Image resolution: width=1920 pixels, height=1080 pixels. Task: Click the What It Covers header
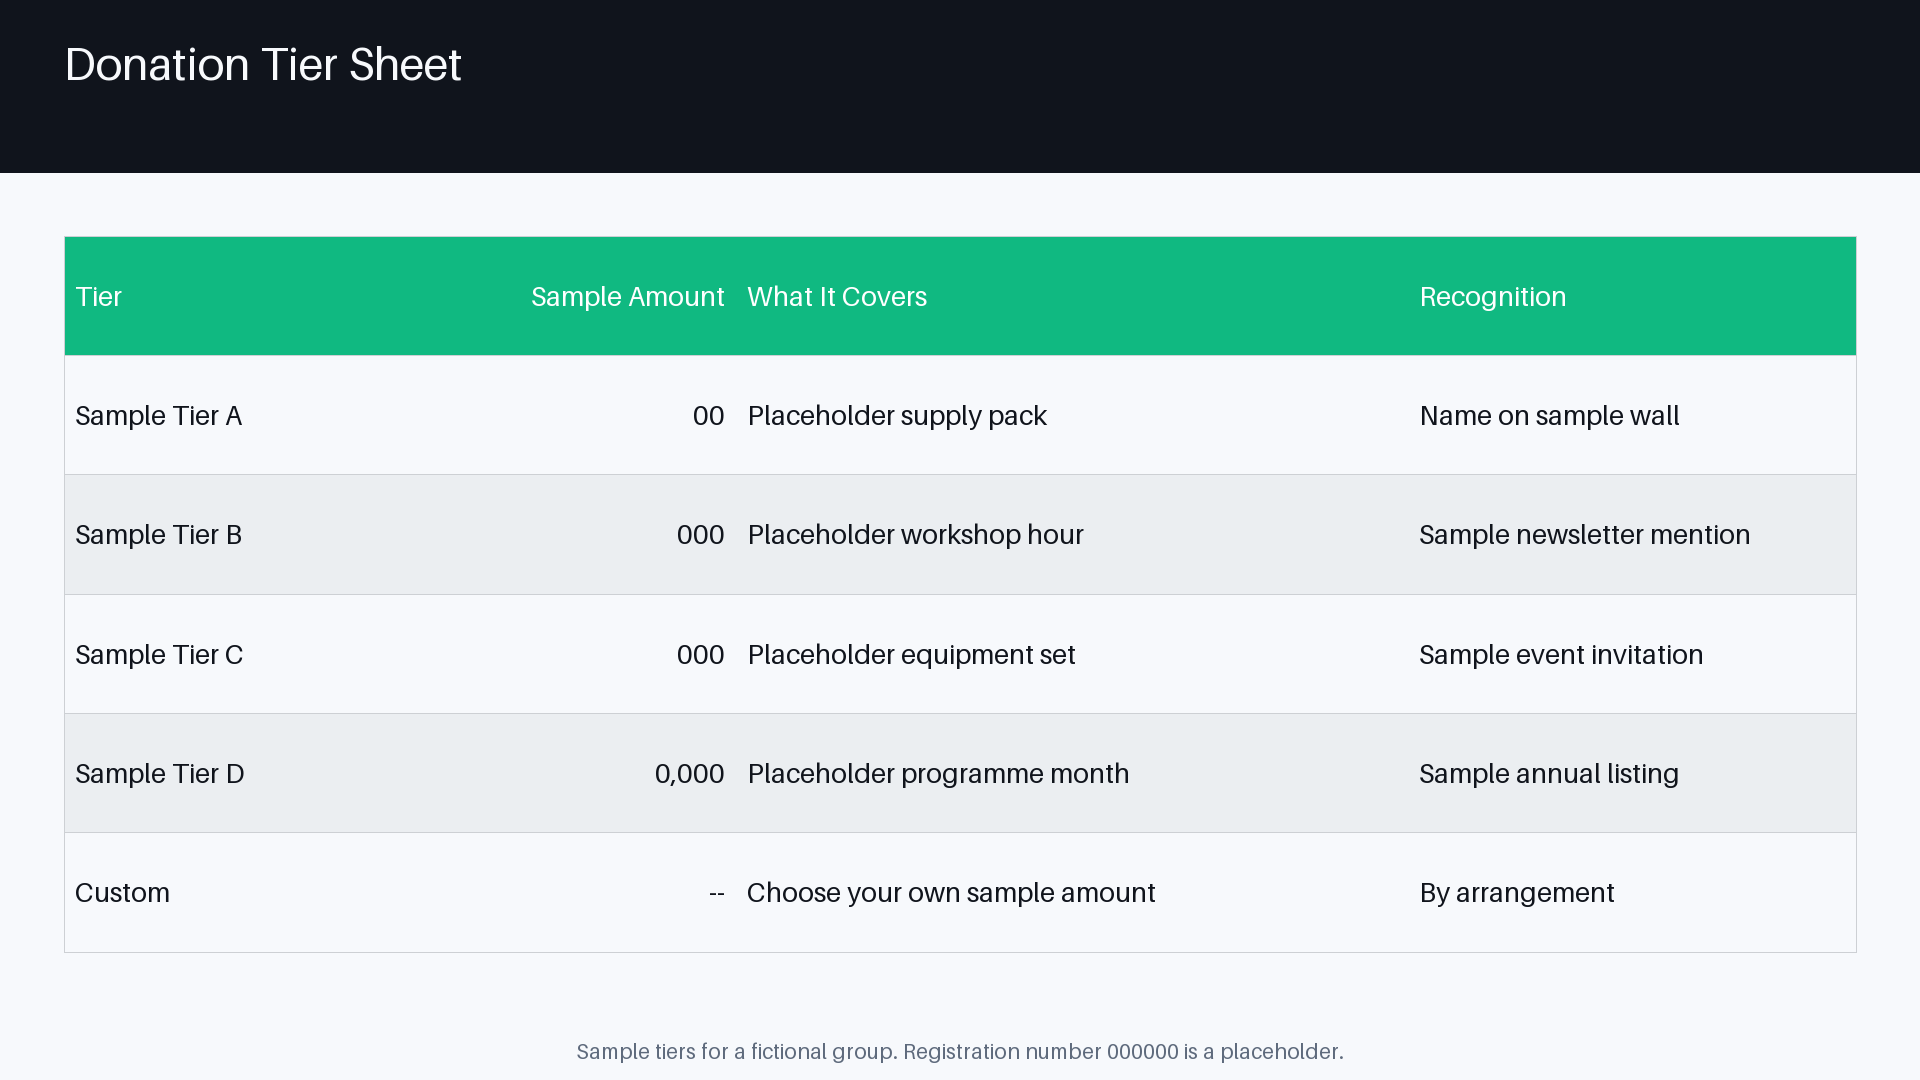[x=837, y=297]
